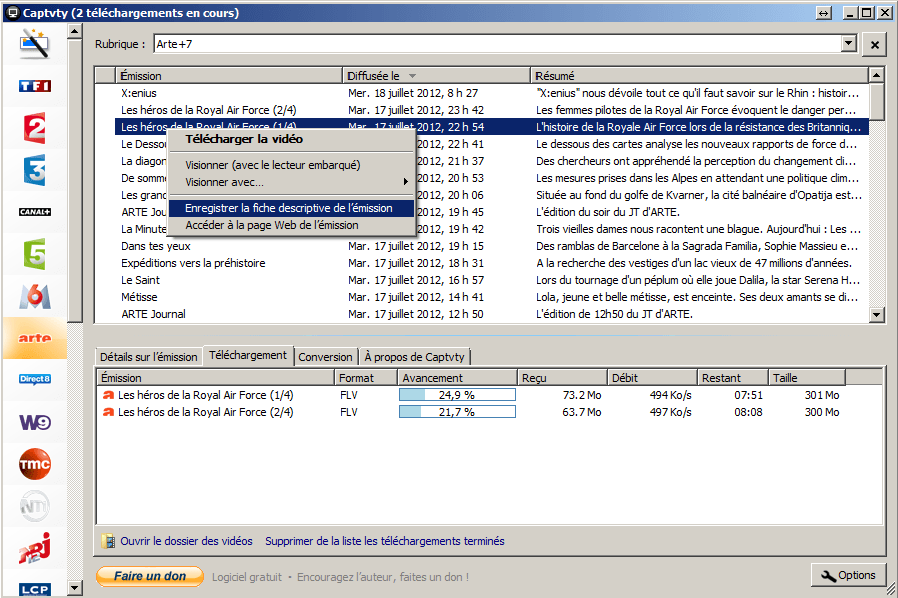This screenshot has width=898, height=598.
Task: Click the Avancement column header
Action: coord(457,378)
